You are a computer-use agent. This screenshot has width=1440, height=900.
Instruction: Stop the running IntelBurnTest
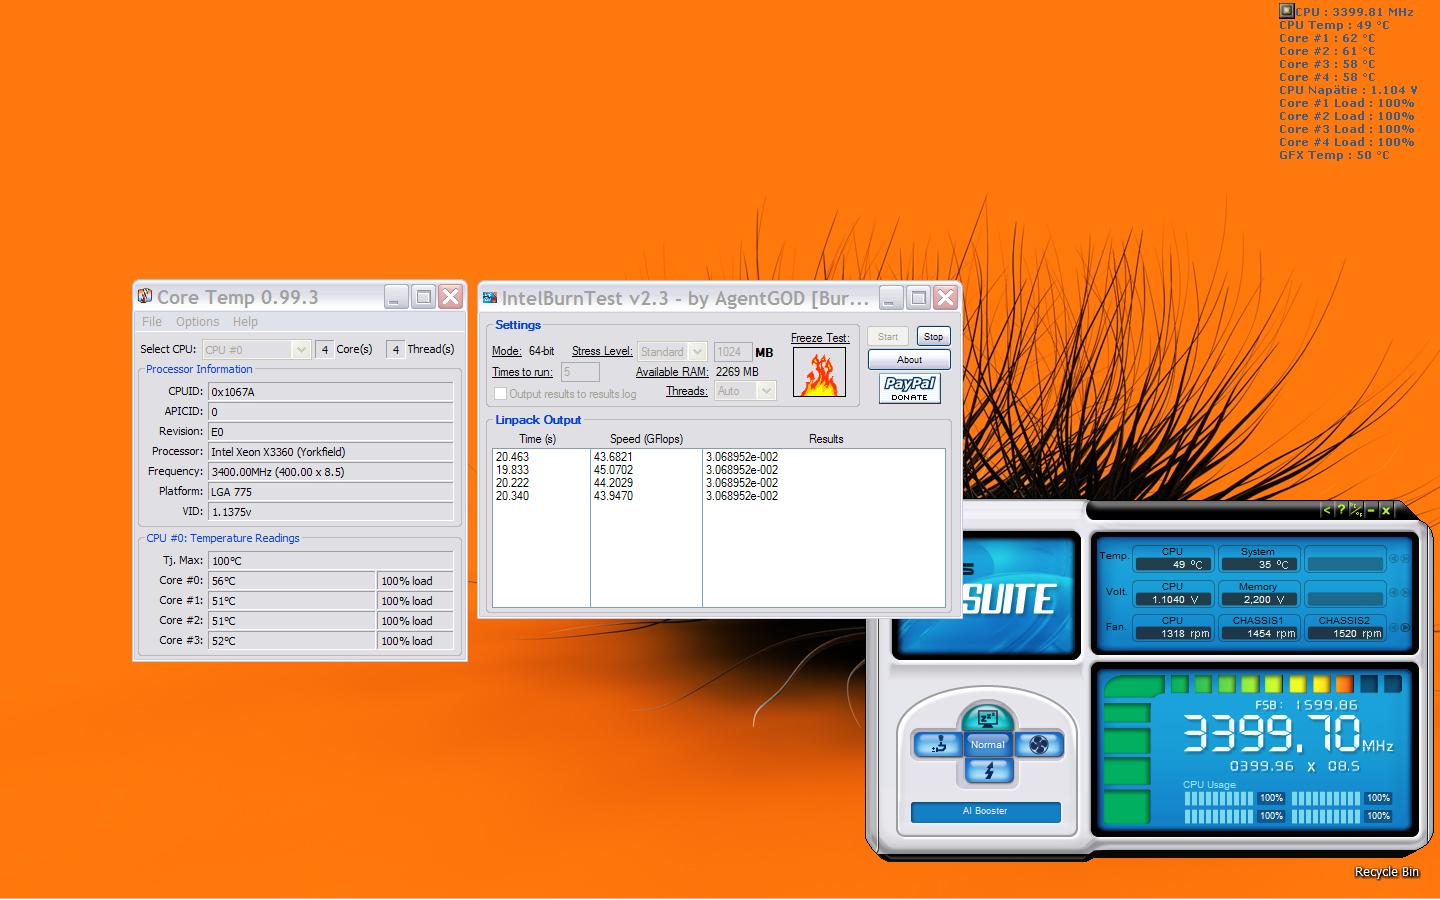coord(933,337)
